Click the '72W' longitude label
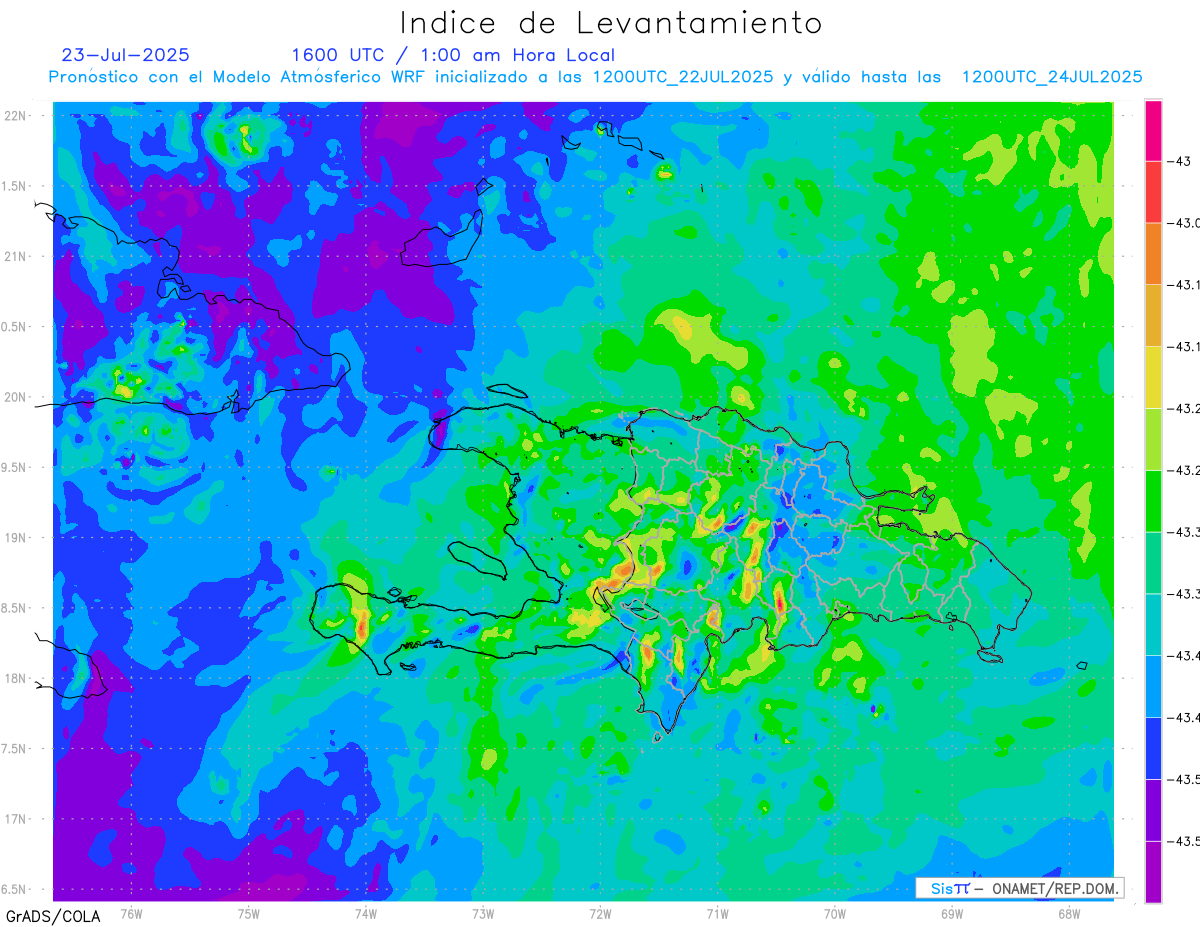 600,913
